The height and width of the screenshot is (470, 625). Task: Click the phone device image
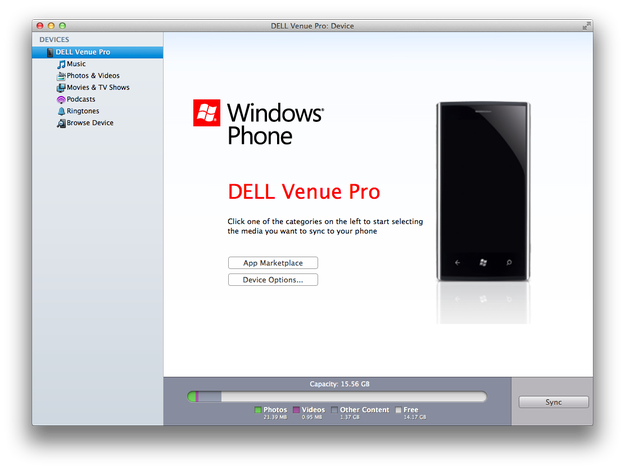click(x=483, y=191)
